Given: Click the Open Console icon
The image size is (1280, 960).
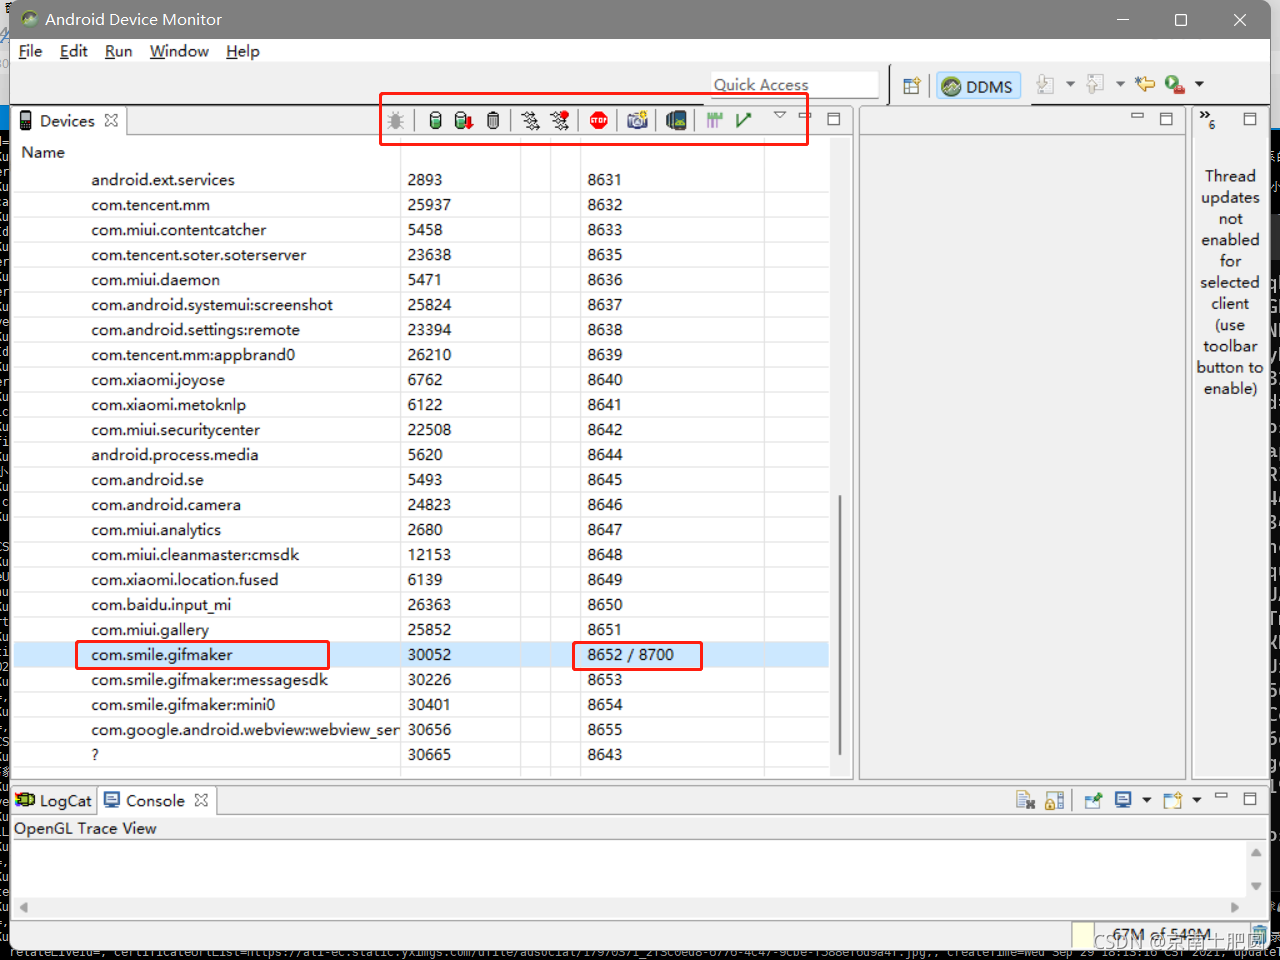Looking at the screenshot, I should tap(1172, 800).
